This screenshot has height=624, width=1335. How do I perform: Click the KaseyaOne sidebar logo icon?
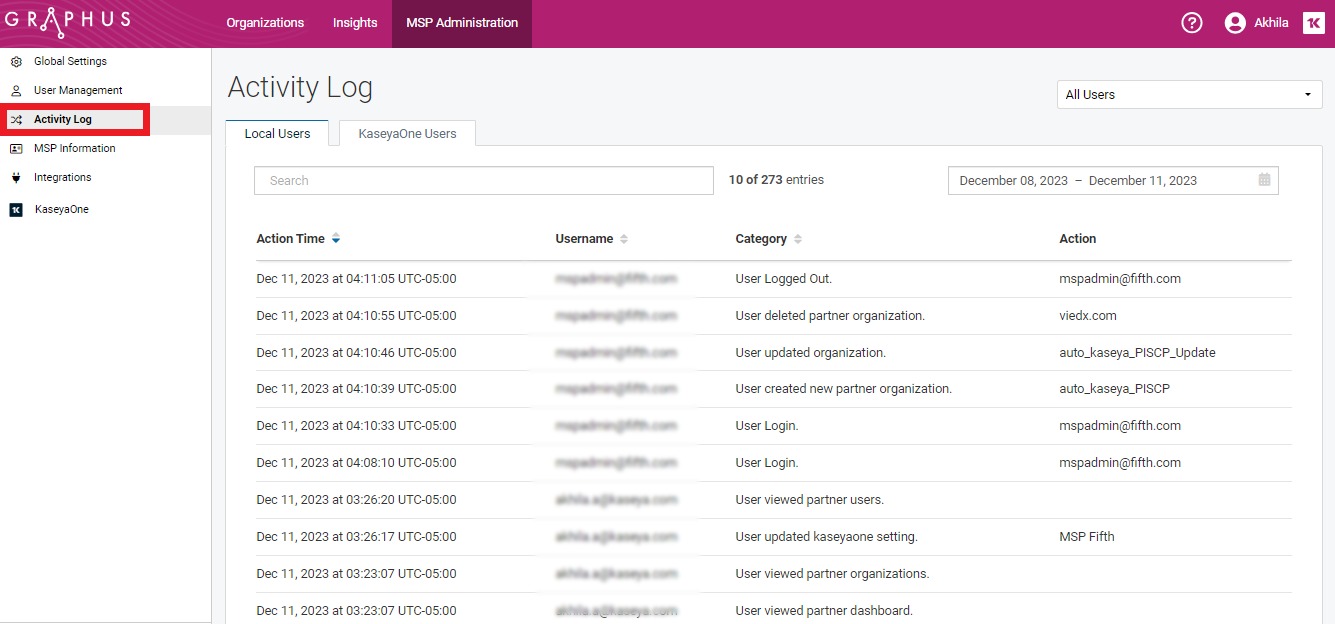tap(16, 210)
